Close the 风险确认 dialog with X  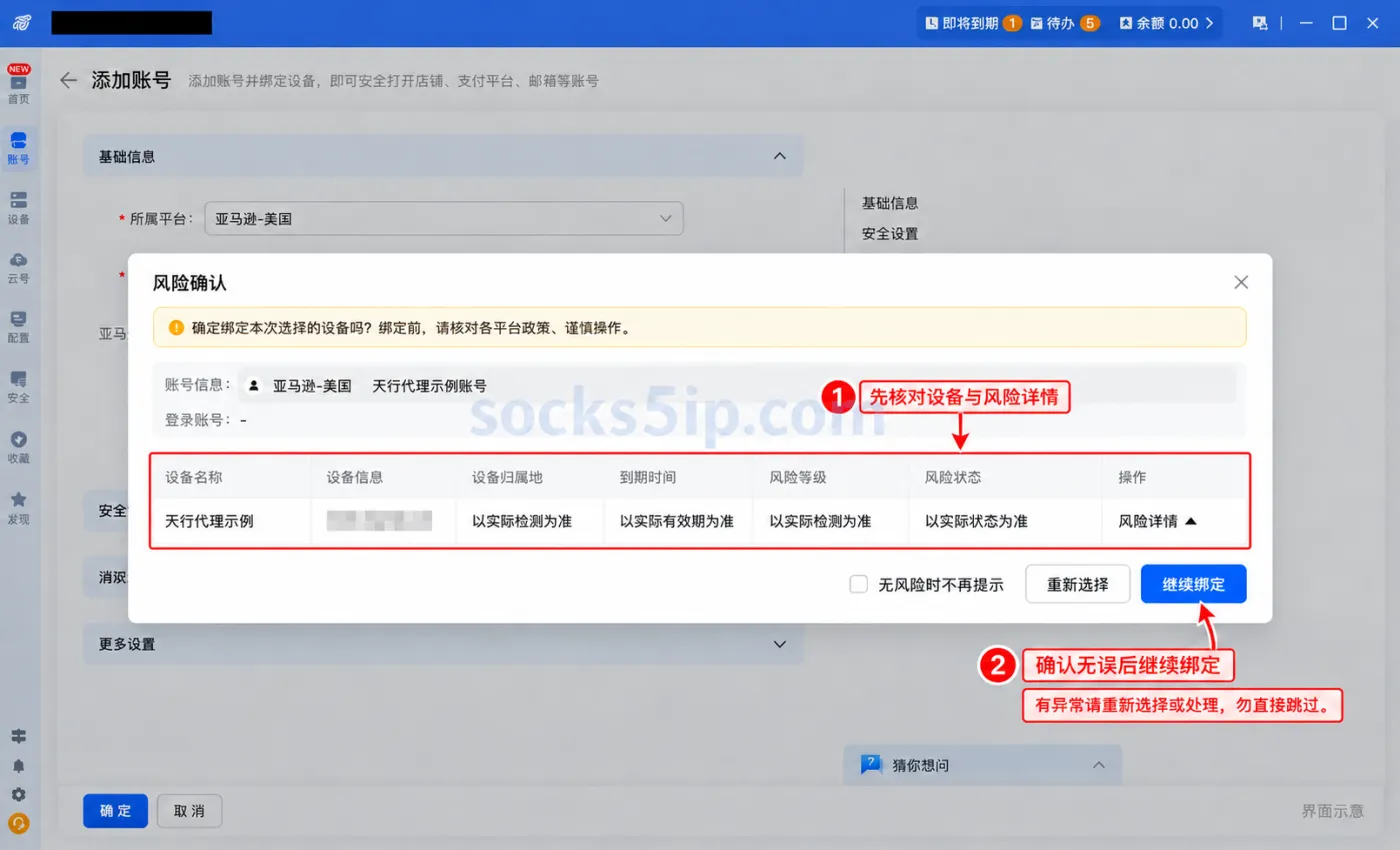pyautogui.click(x=1241, y=282)
